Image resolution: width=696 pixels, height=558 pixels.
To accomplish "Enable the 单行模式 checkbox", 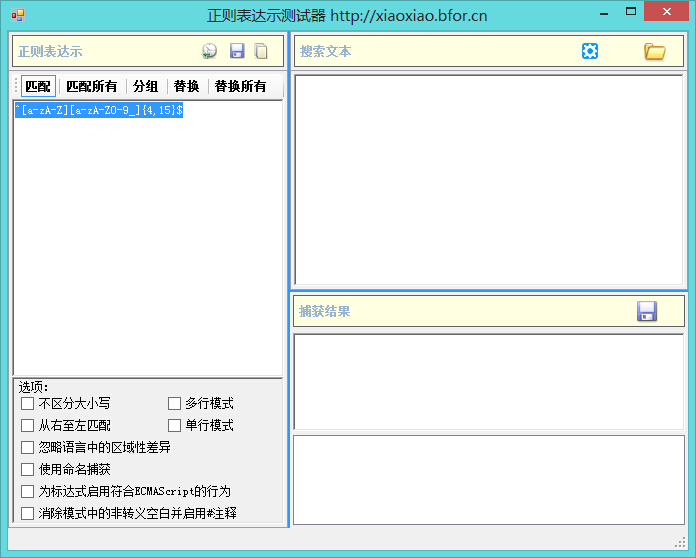I will (x=174, y=426).
